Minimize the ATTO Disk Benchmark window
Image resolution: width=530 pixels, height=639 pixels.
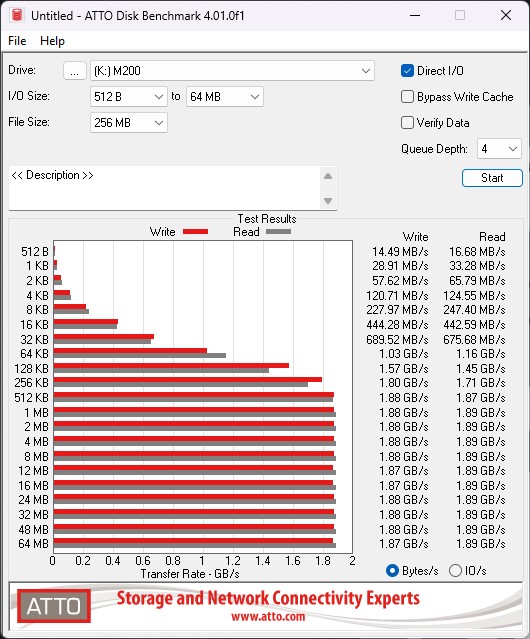415,15
